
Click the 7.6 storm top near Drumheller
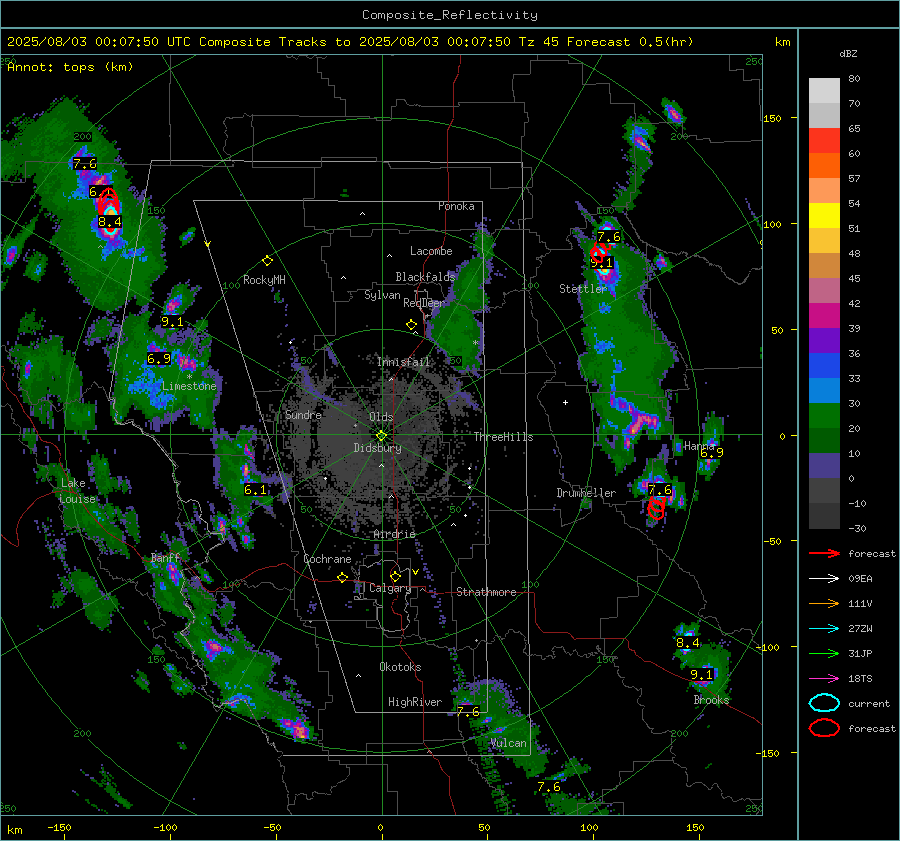coord(660,490)
